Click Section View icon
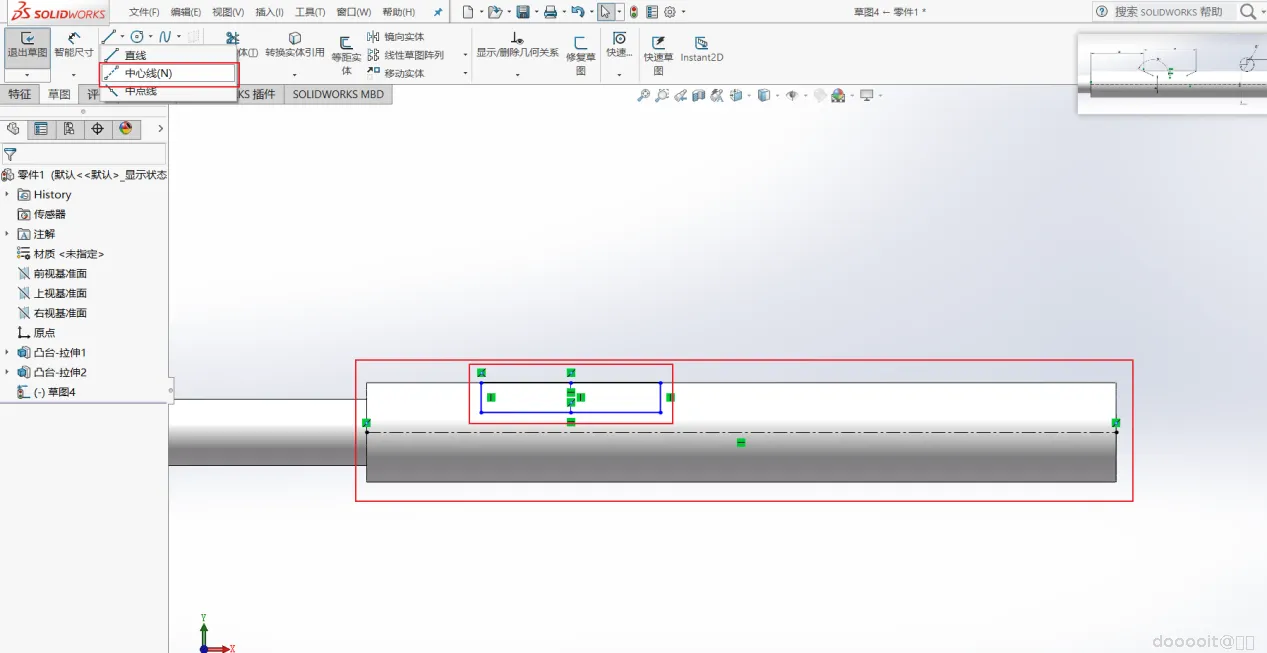The image size is (1267, 653). point(699,96)
